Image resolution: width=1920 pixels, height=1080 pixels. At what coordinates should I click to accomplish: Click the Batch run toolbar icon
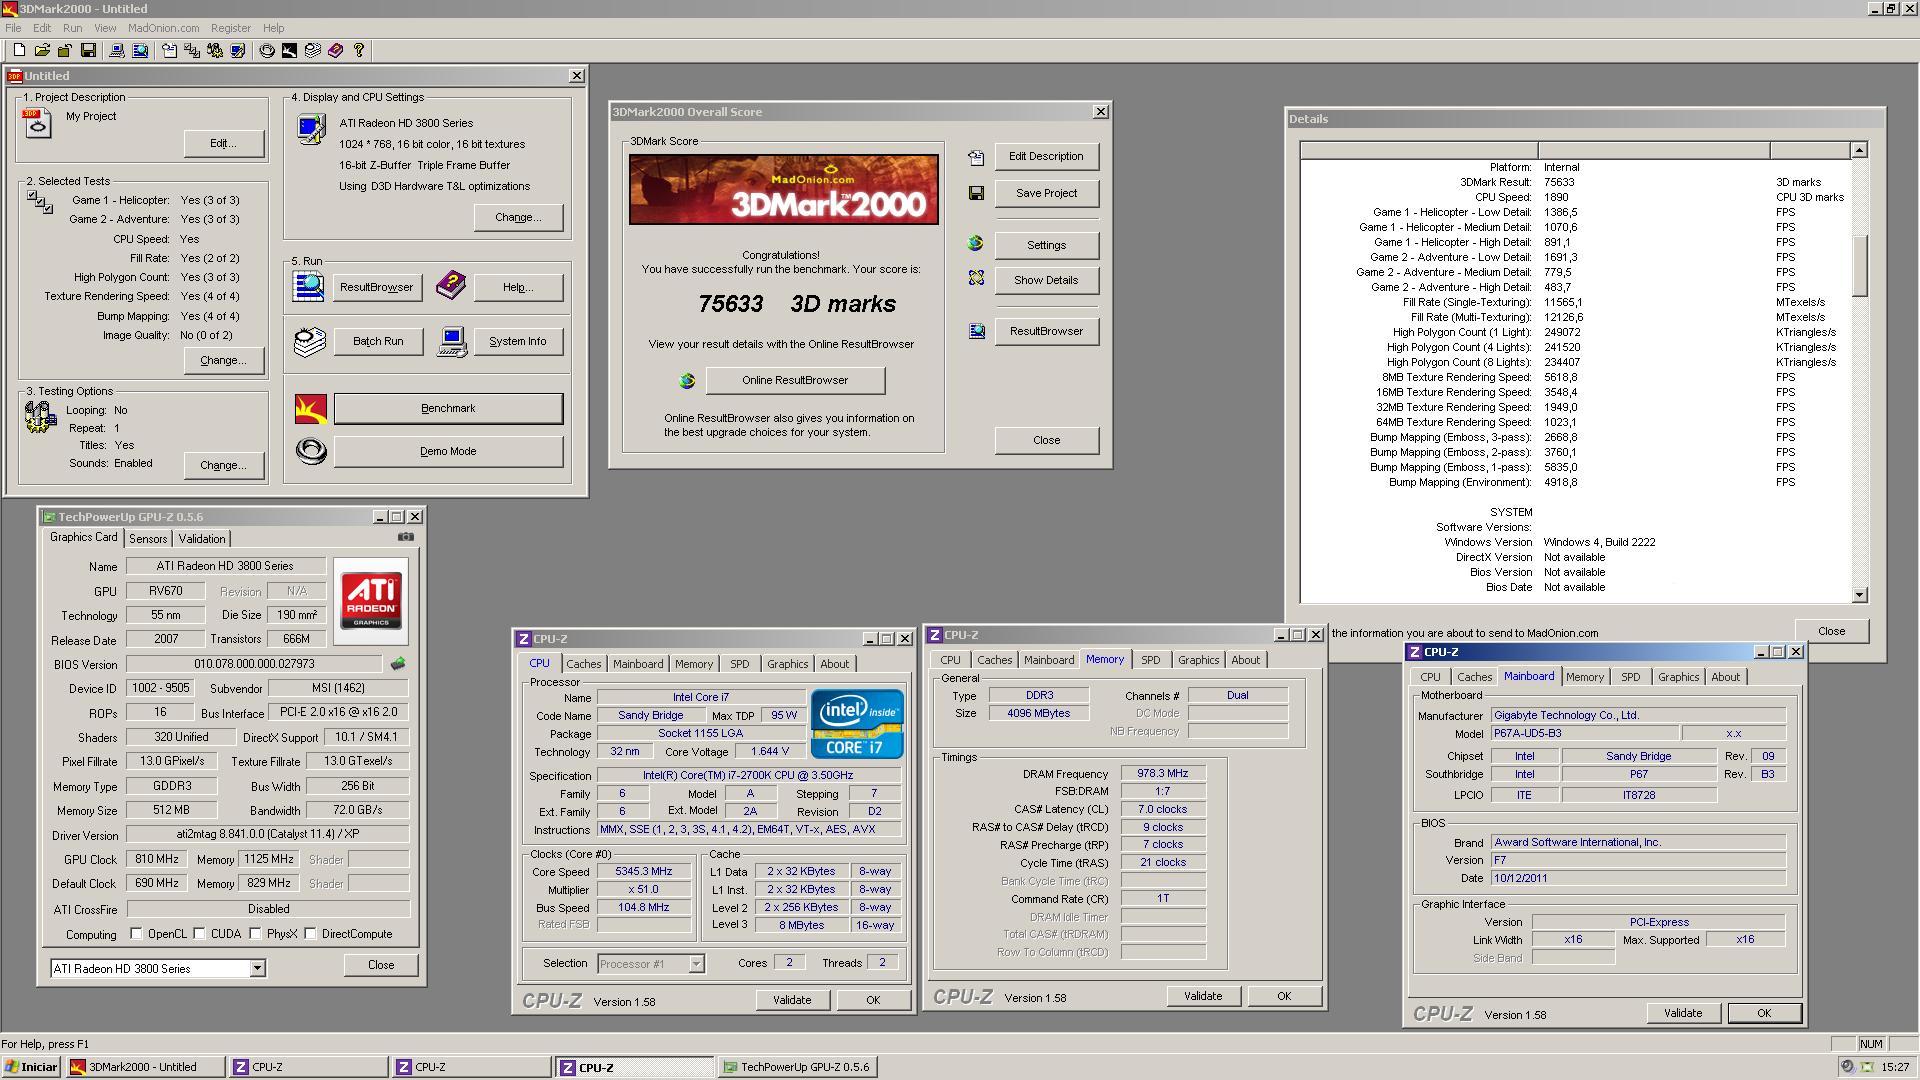pyautogui.click(x=313, y=50)
